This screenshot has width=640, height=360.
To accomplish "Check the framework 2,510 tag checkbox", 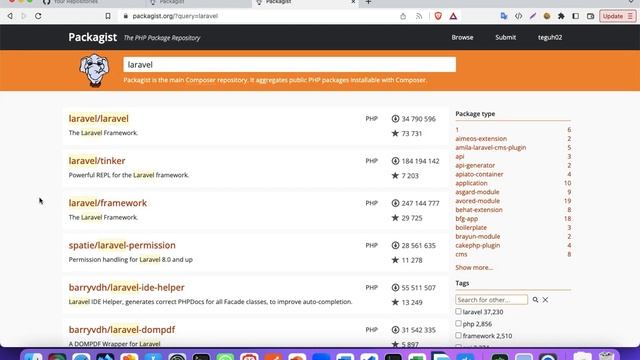I will pyautogui.click(x=458, y=335).
